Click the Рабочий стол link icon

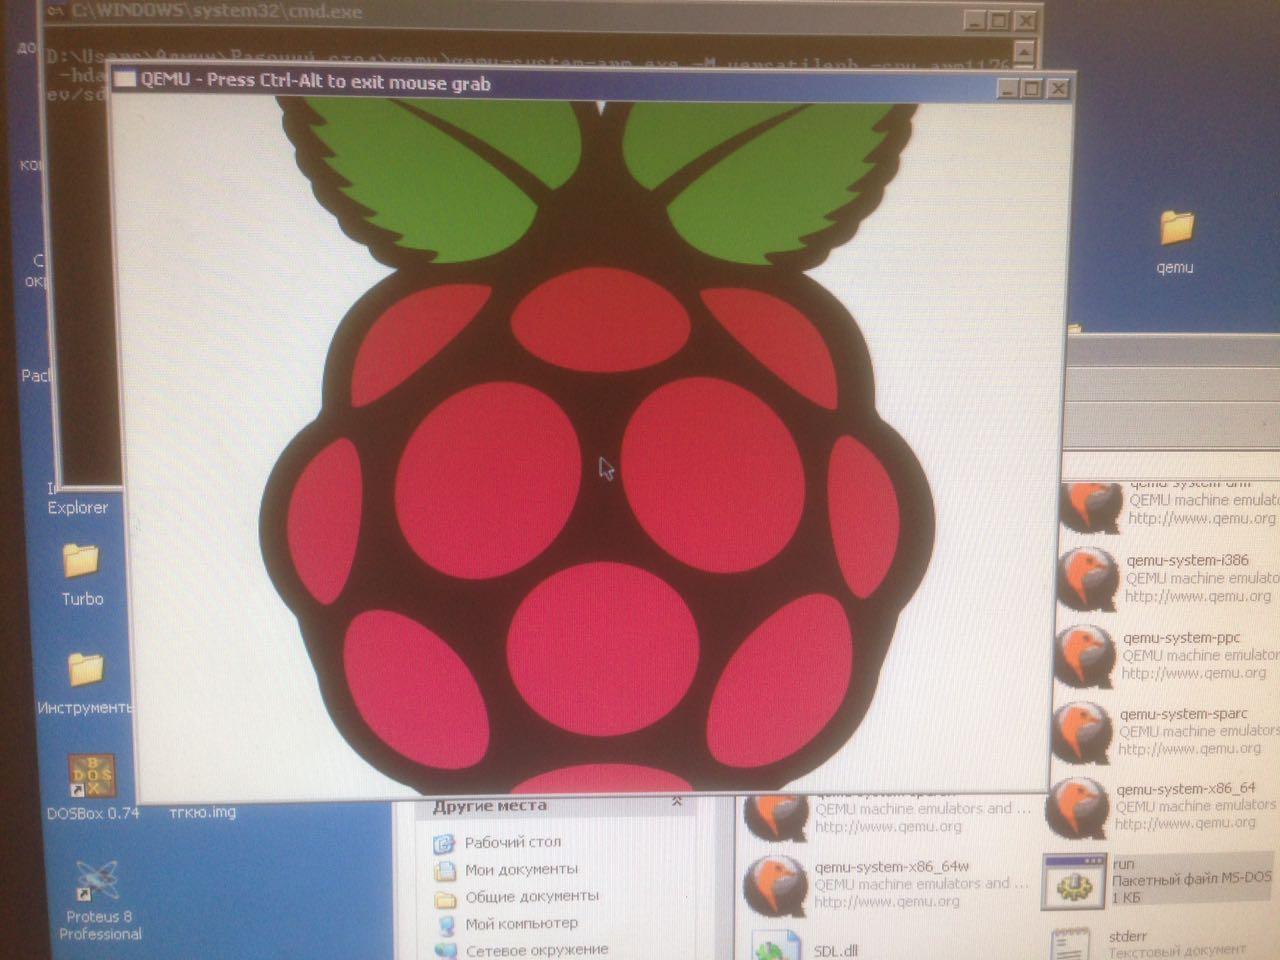click(x=444, y=843)
